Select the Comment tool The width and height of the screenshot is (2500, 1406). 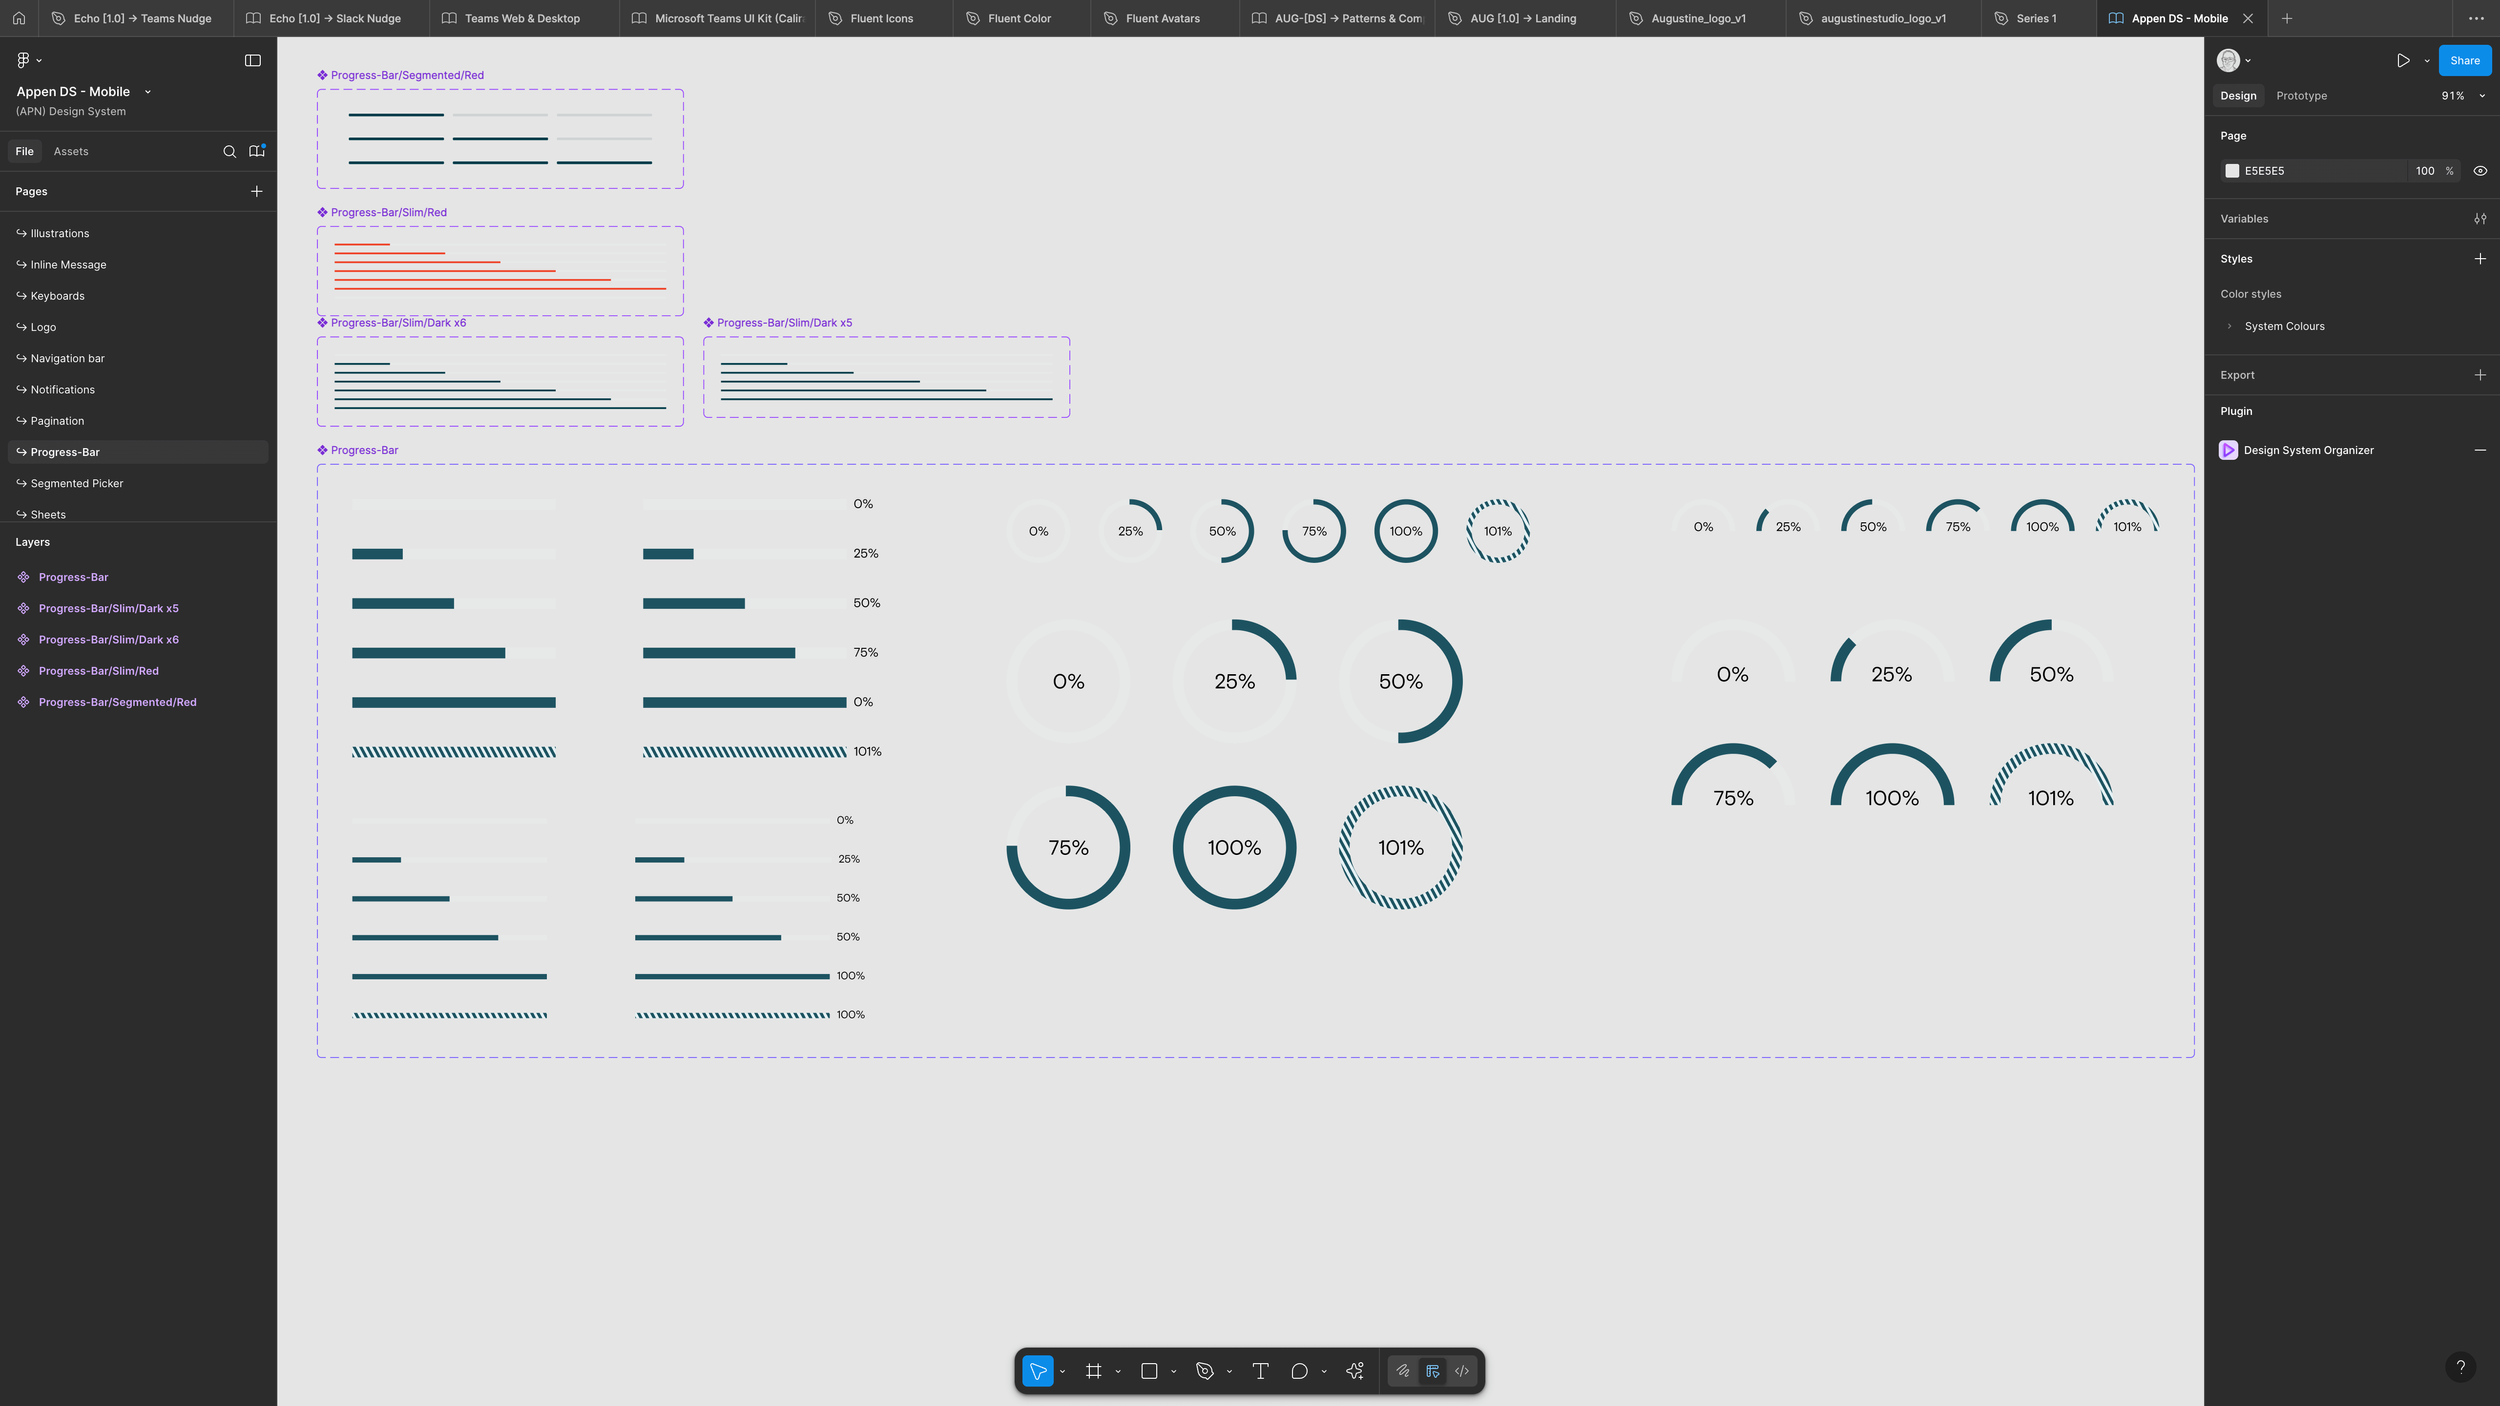[x=1299, y=1371]
